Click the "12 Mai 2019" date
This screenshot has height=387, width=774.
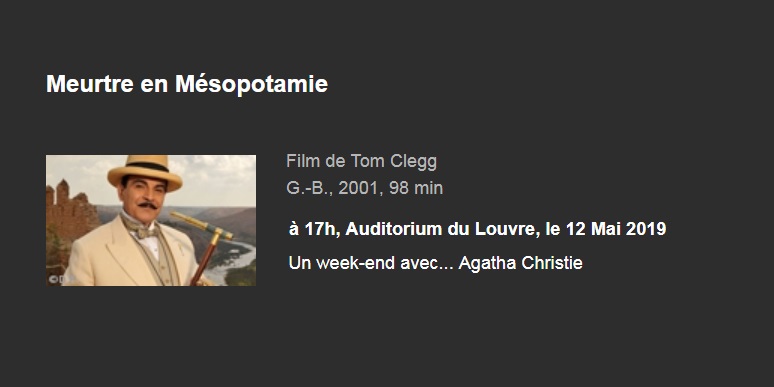coord(616,229)
